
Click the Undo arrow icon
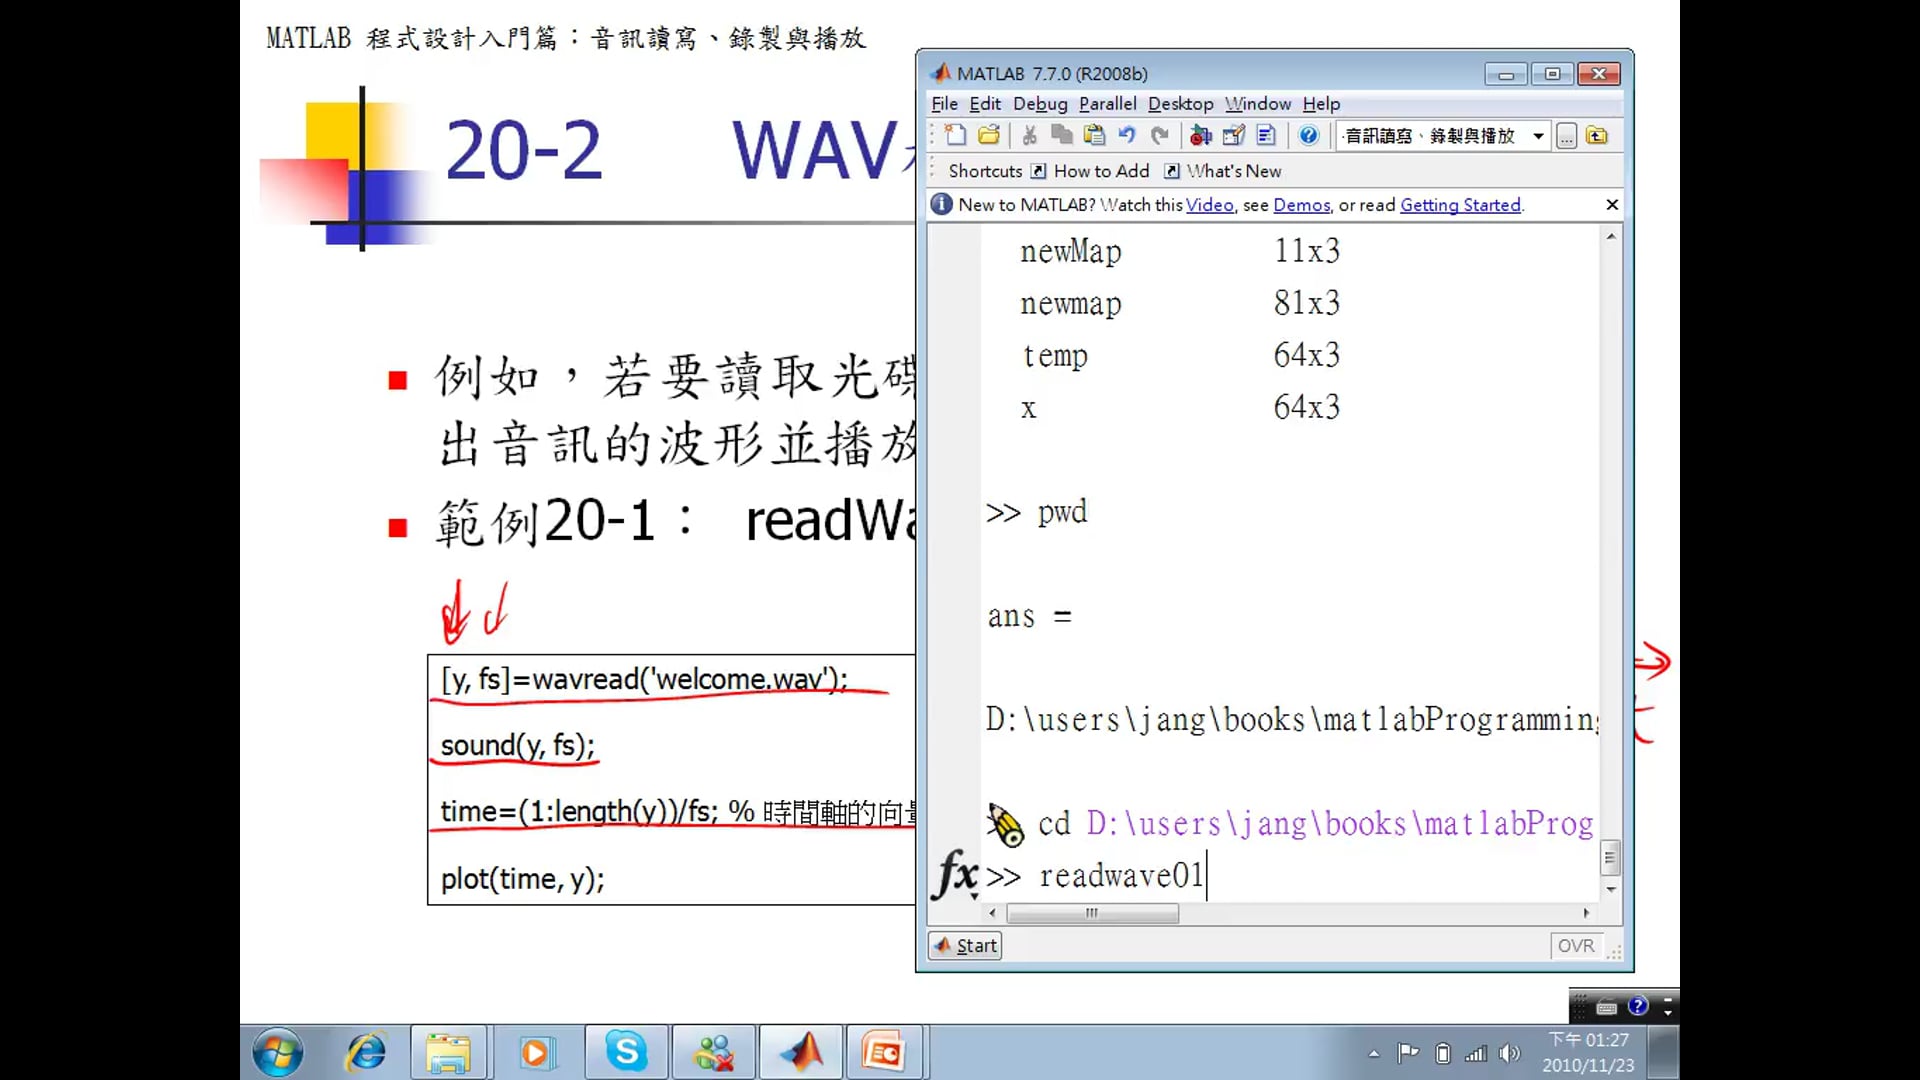tap(1127, 135)
